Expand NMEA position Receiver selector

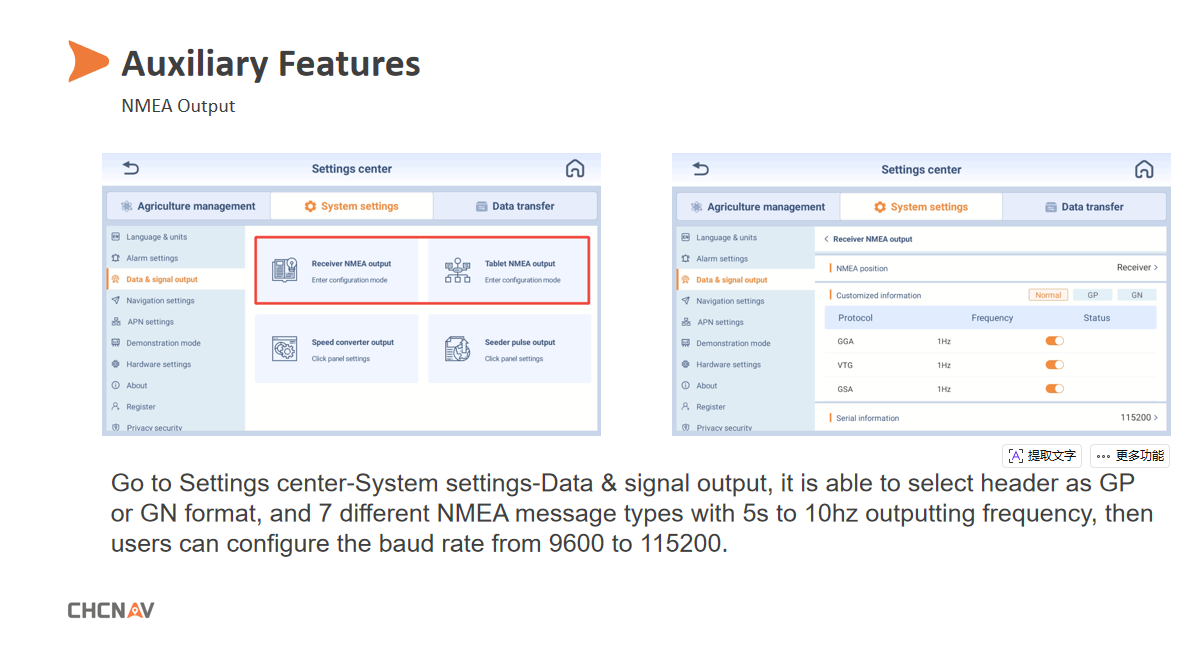1137,268
